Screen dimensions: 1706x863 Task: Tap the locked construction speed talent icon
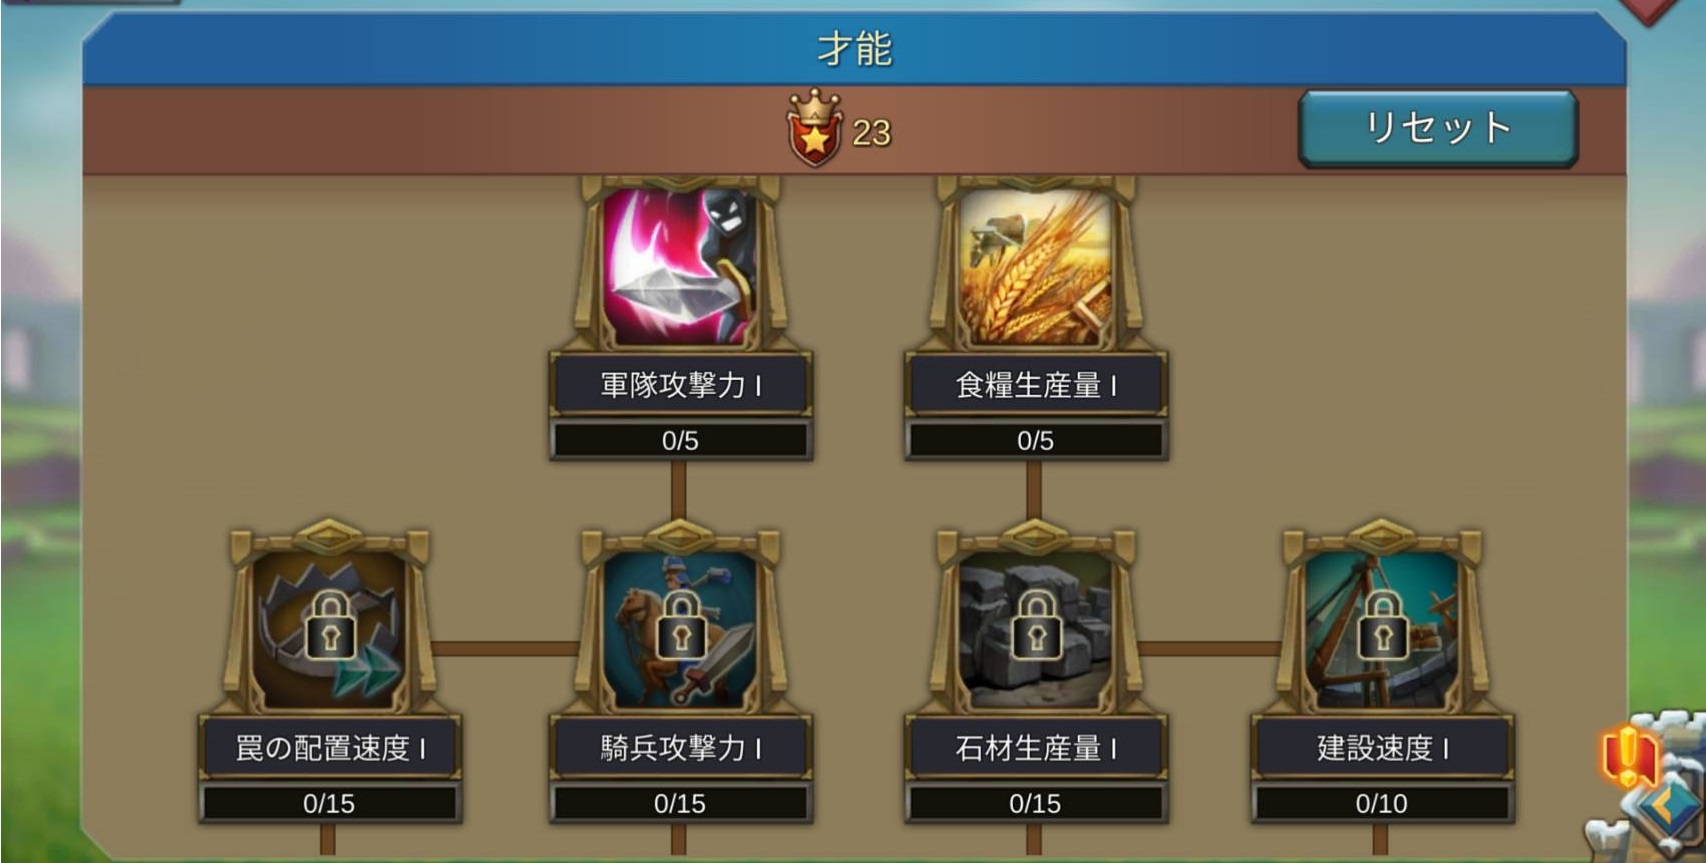(x=1382, y=628)
